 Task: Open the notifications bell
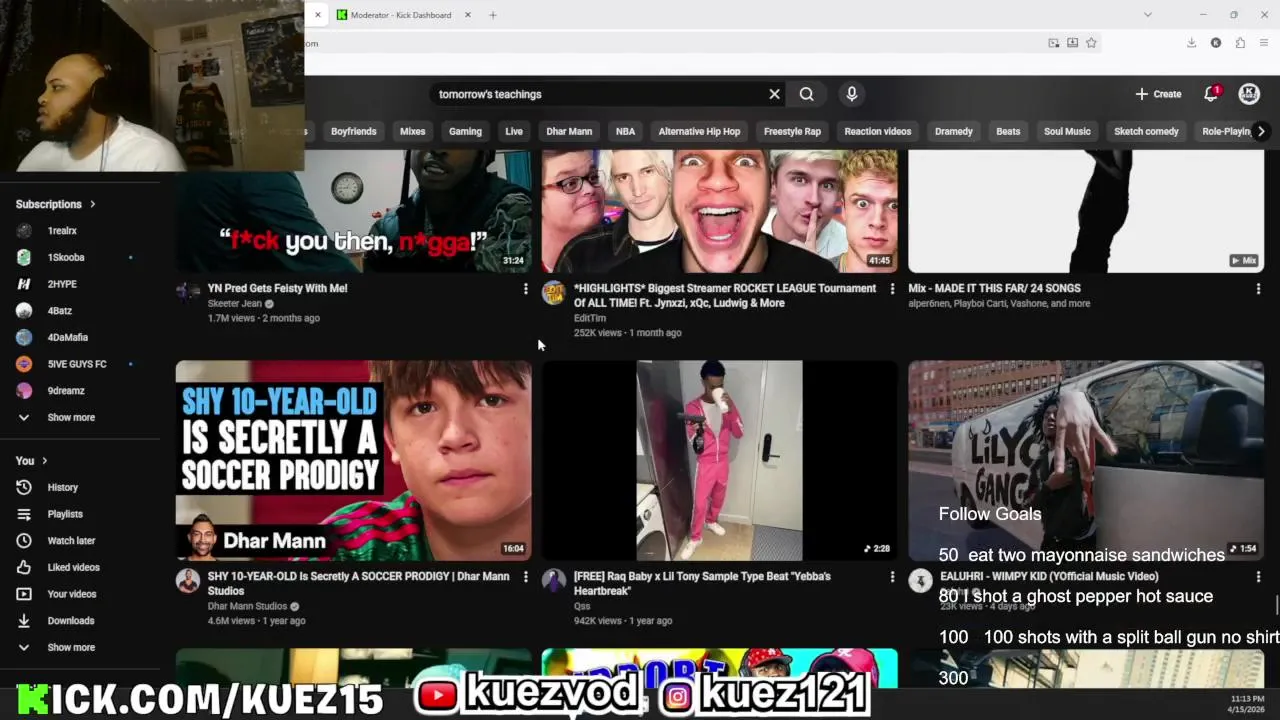coord(1211,93)
